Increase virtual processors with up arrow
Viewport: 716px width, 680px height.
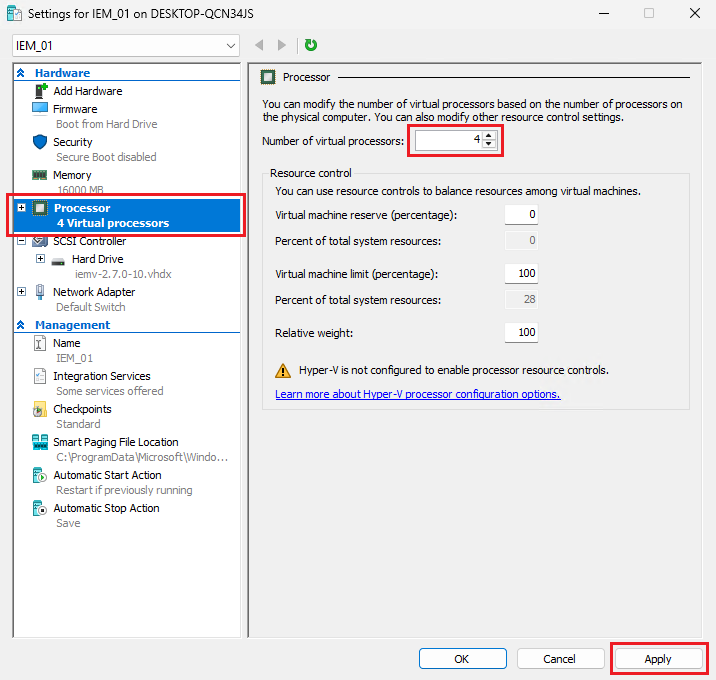(488, 137)
